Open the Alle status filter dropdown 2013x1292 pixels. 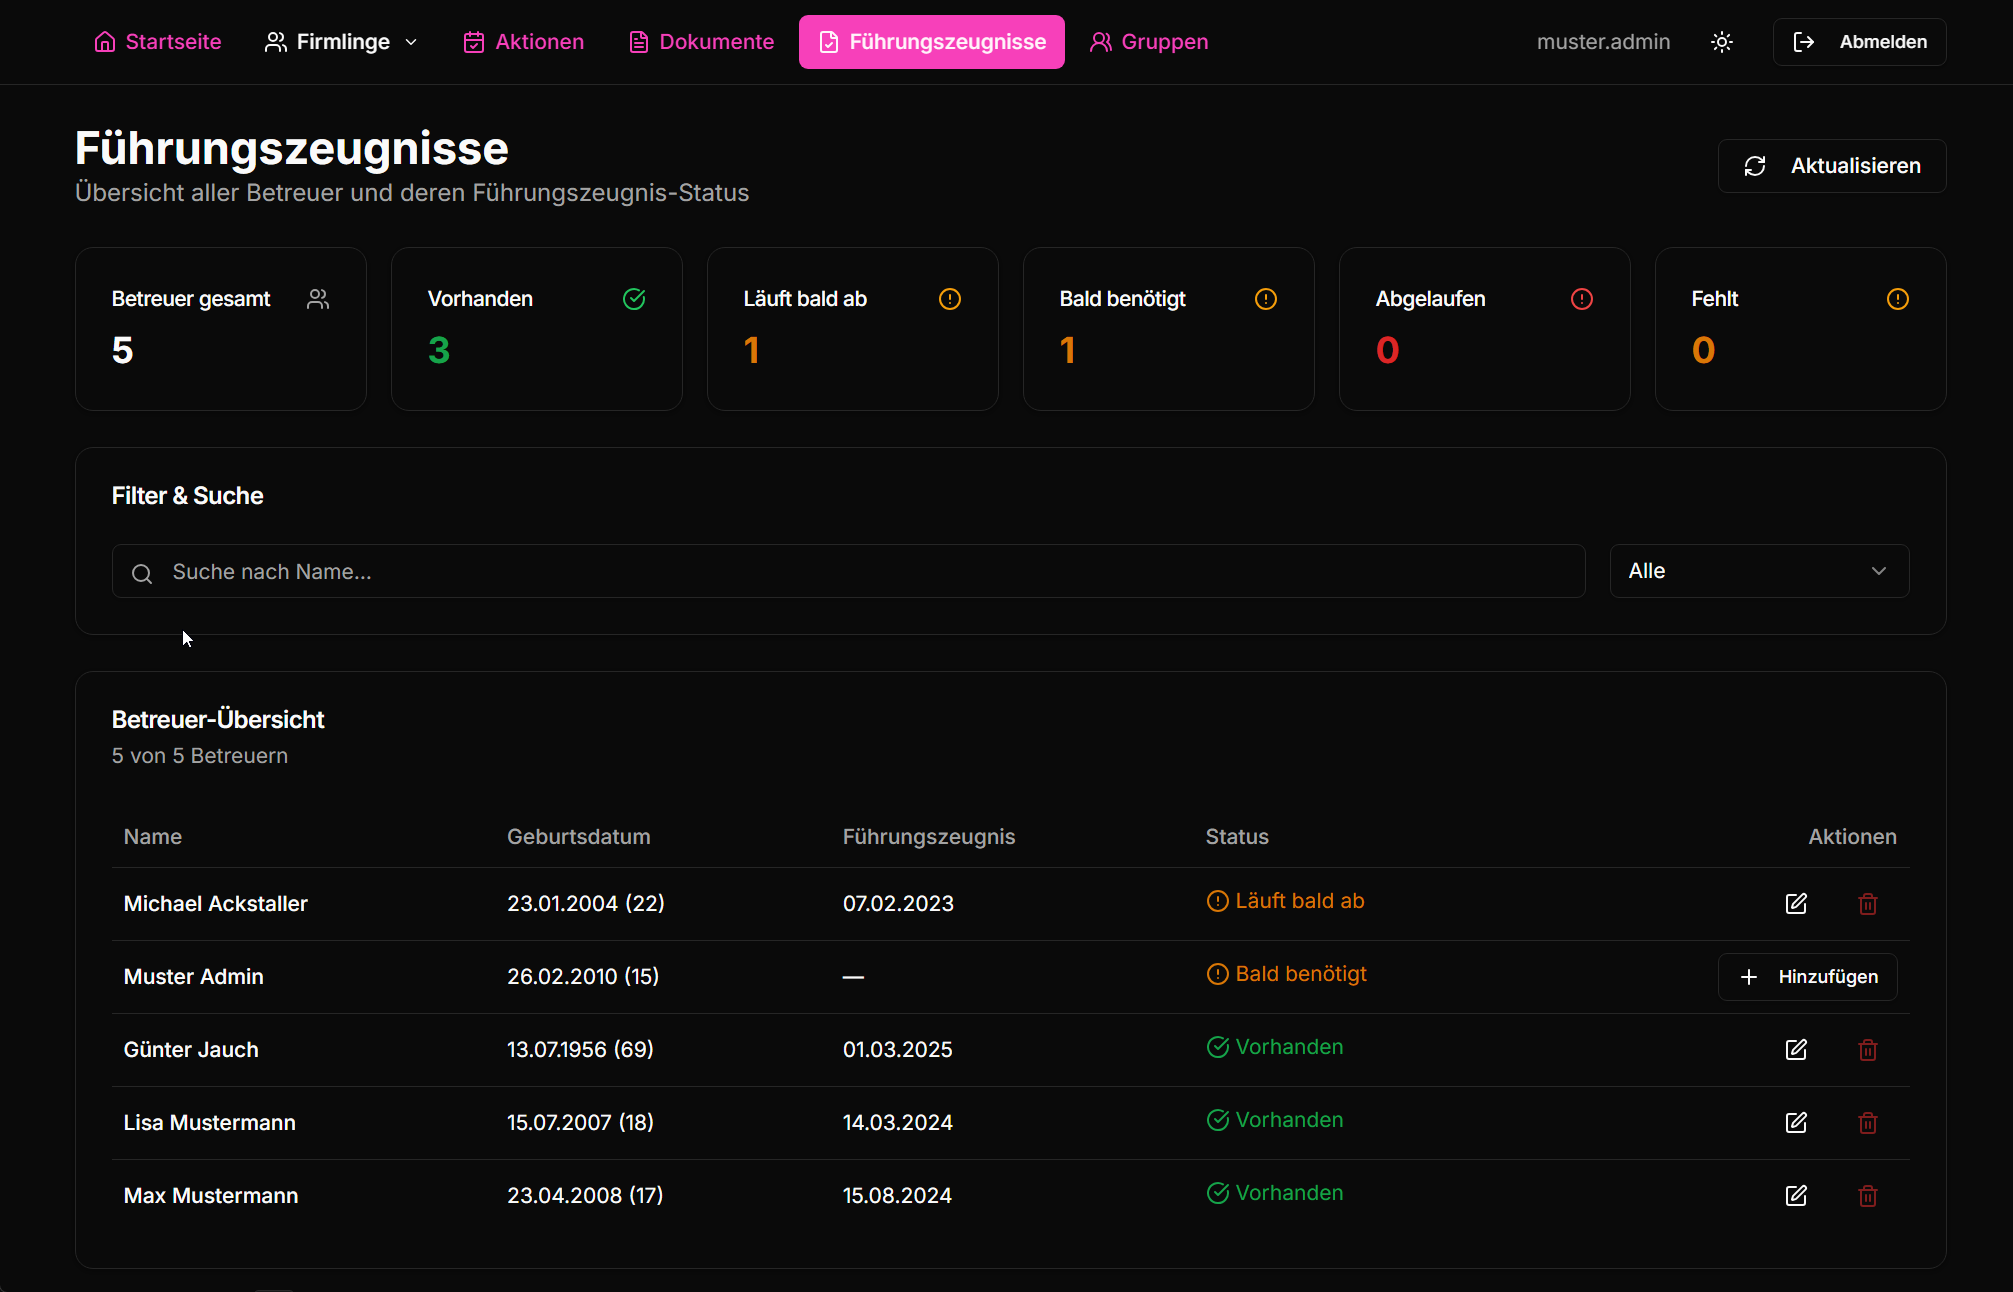tap(1758, 571)
